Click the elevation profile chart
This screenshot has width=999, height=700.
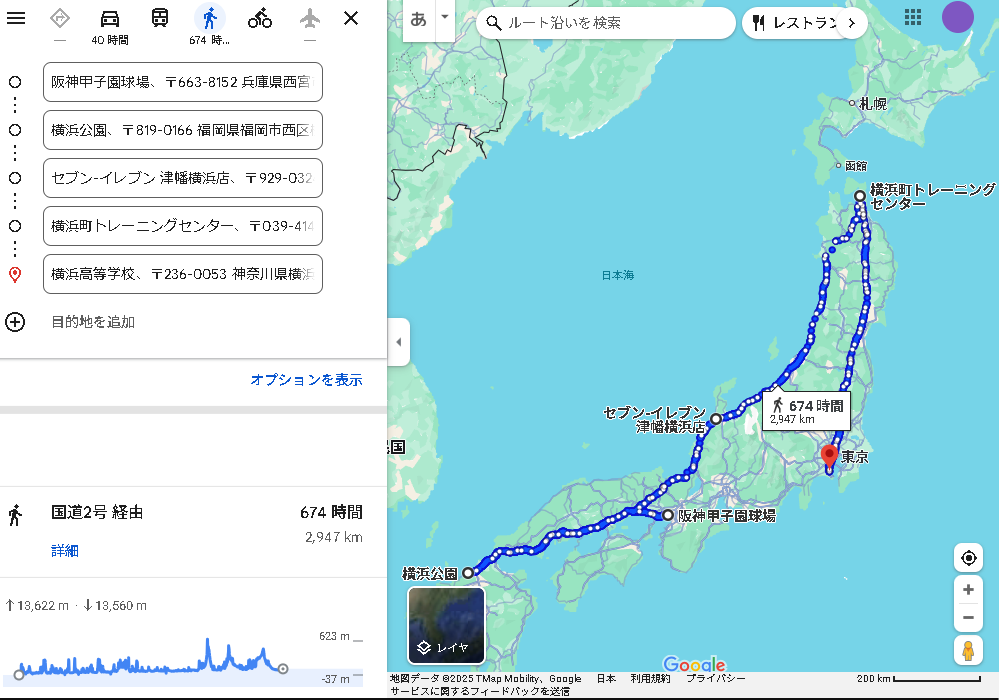(184, 659)
